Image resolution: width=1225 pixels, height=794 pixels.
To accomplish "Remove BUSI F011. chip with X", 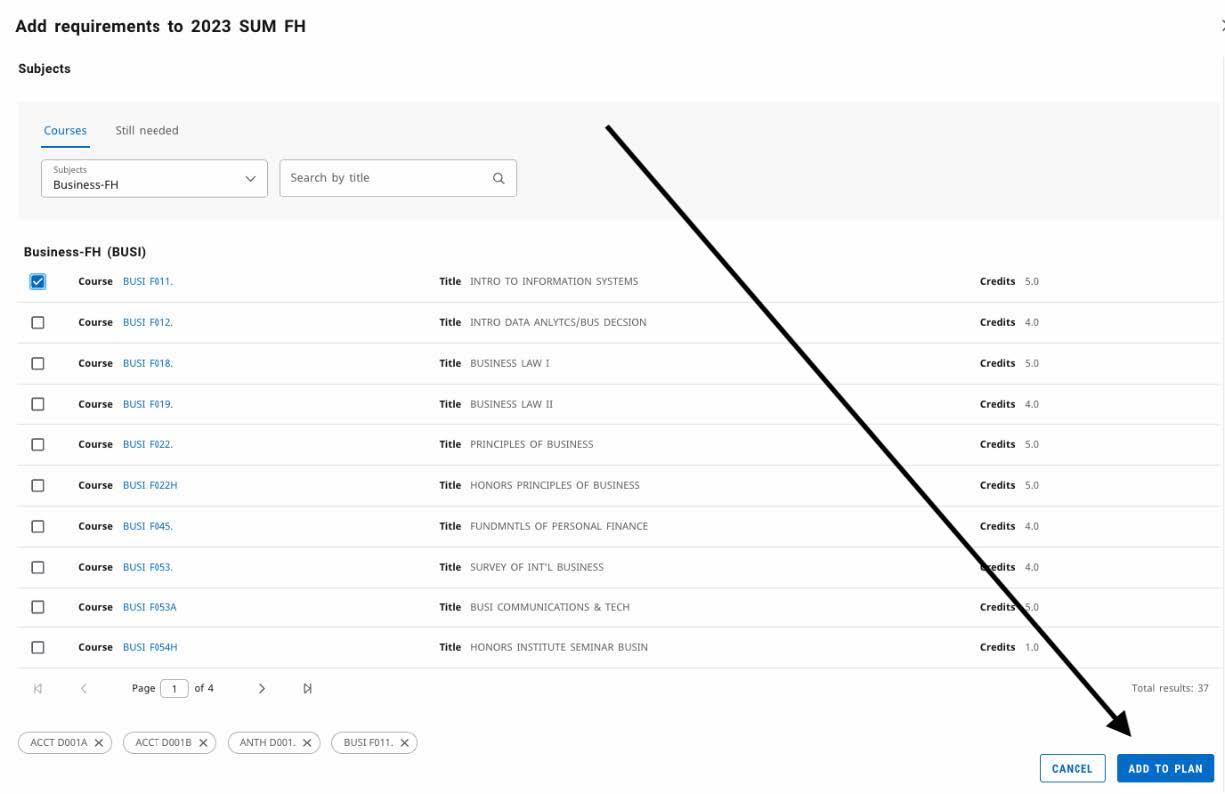I will point(404,743).
